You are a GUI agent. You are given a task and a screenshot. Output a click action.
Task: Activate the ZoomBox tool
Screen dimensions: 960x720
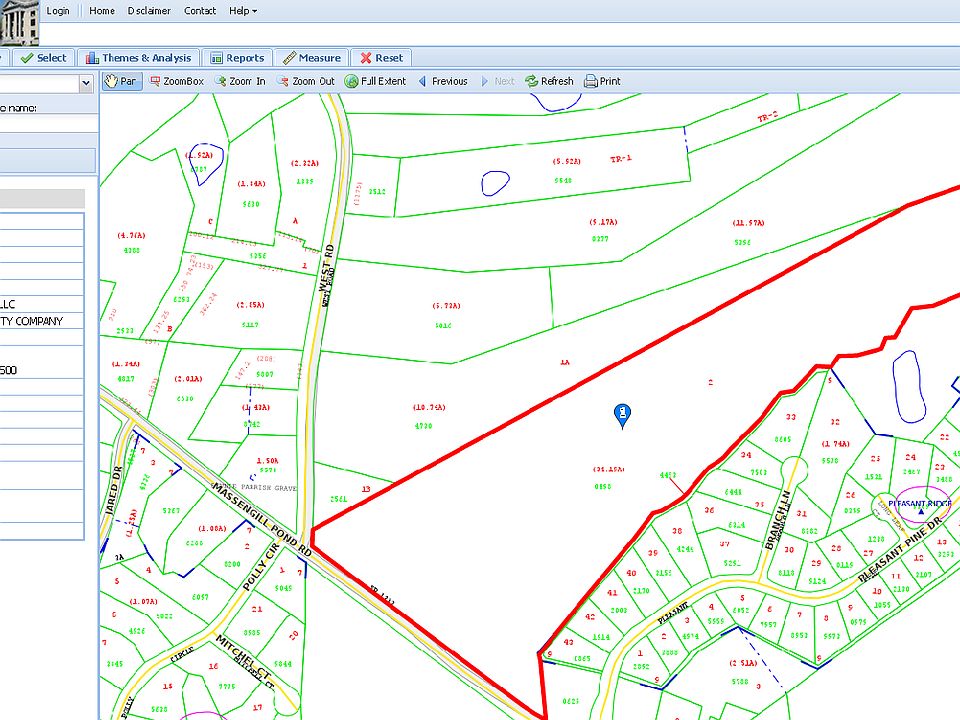(x=177, y=81)
